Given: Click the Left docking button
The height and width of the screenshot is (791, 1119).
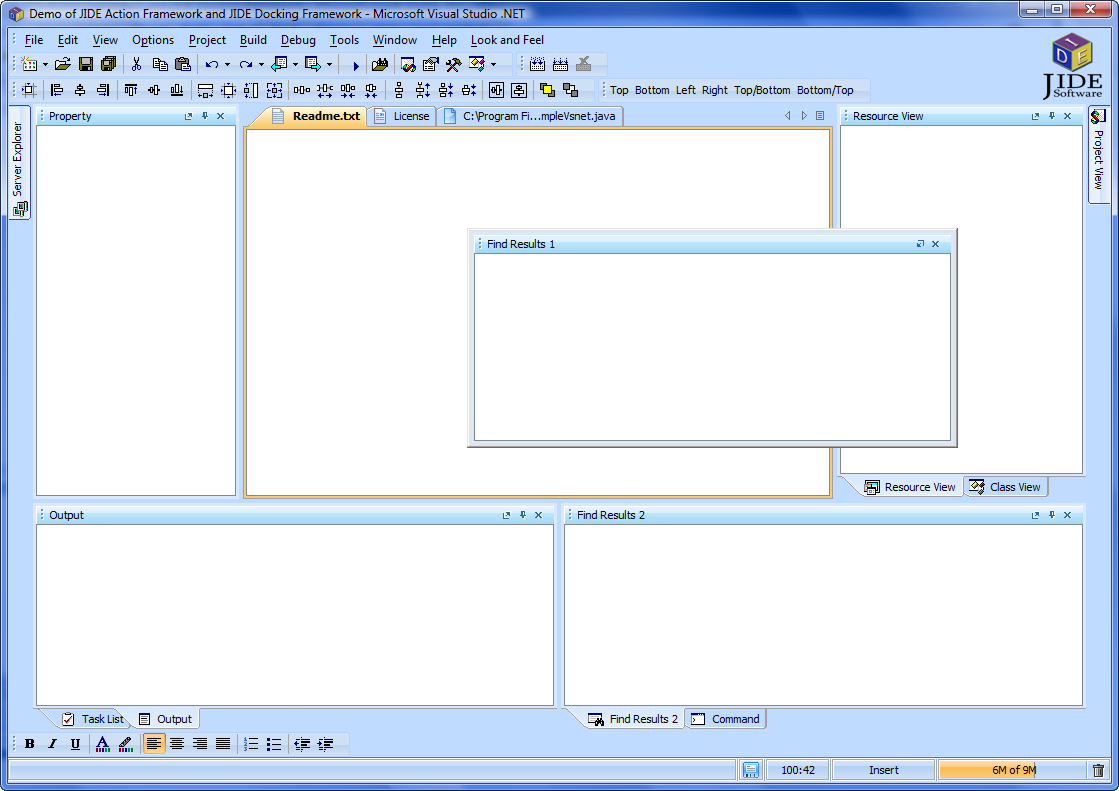Looking at the screenshot, I should (x=686, y=90).
